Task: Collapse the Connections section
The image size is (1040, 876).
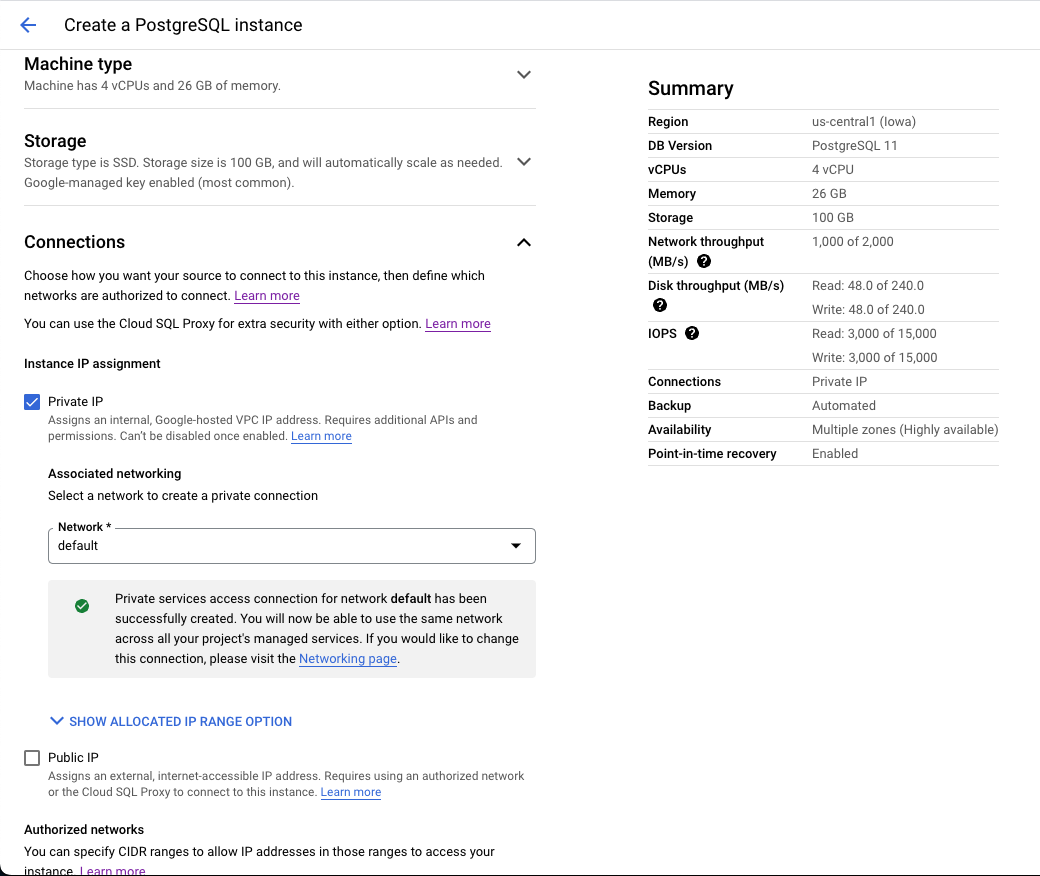Action: coord(523,242)
